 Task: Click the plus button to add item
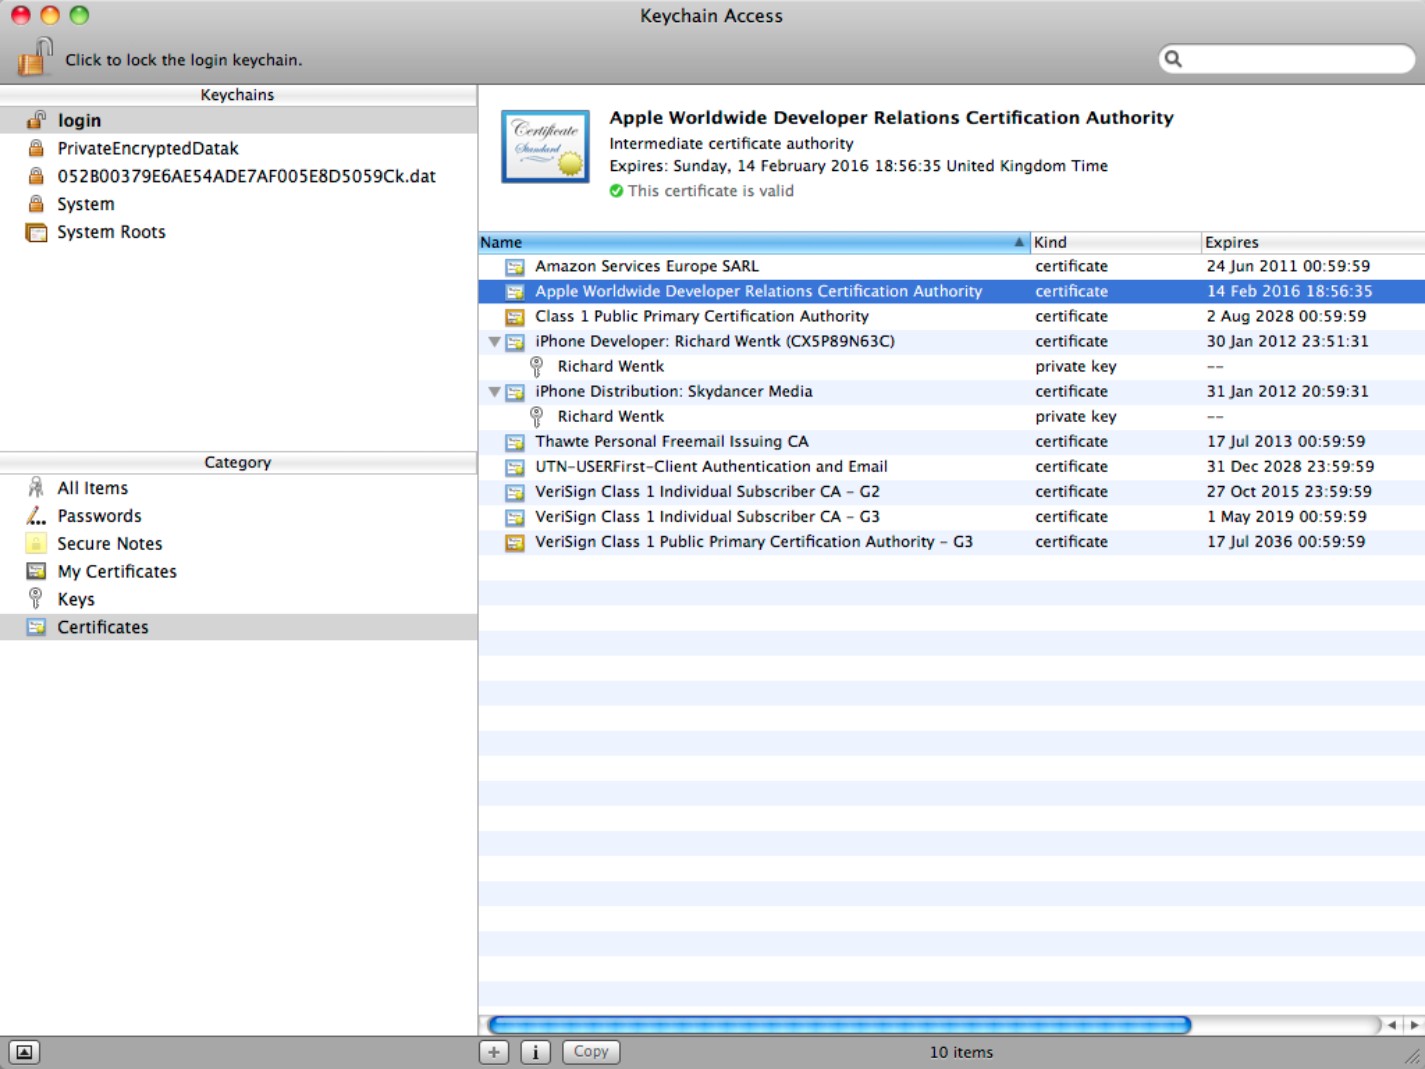pyautogui.click(x=494, y=1052)
